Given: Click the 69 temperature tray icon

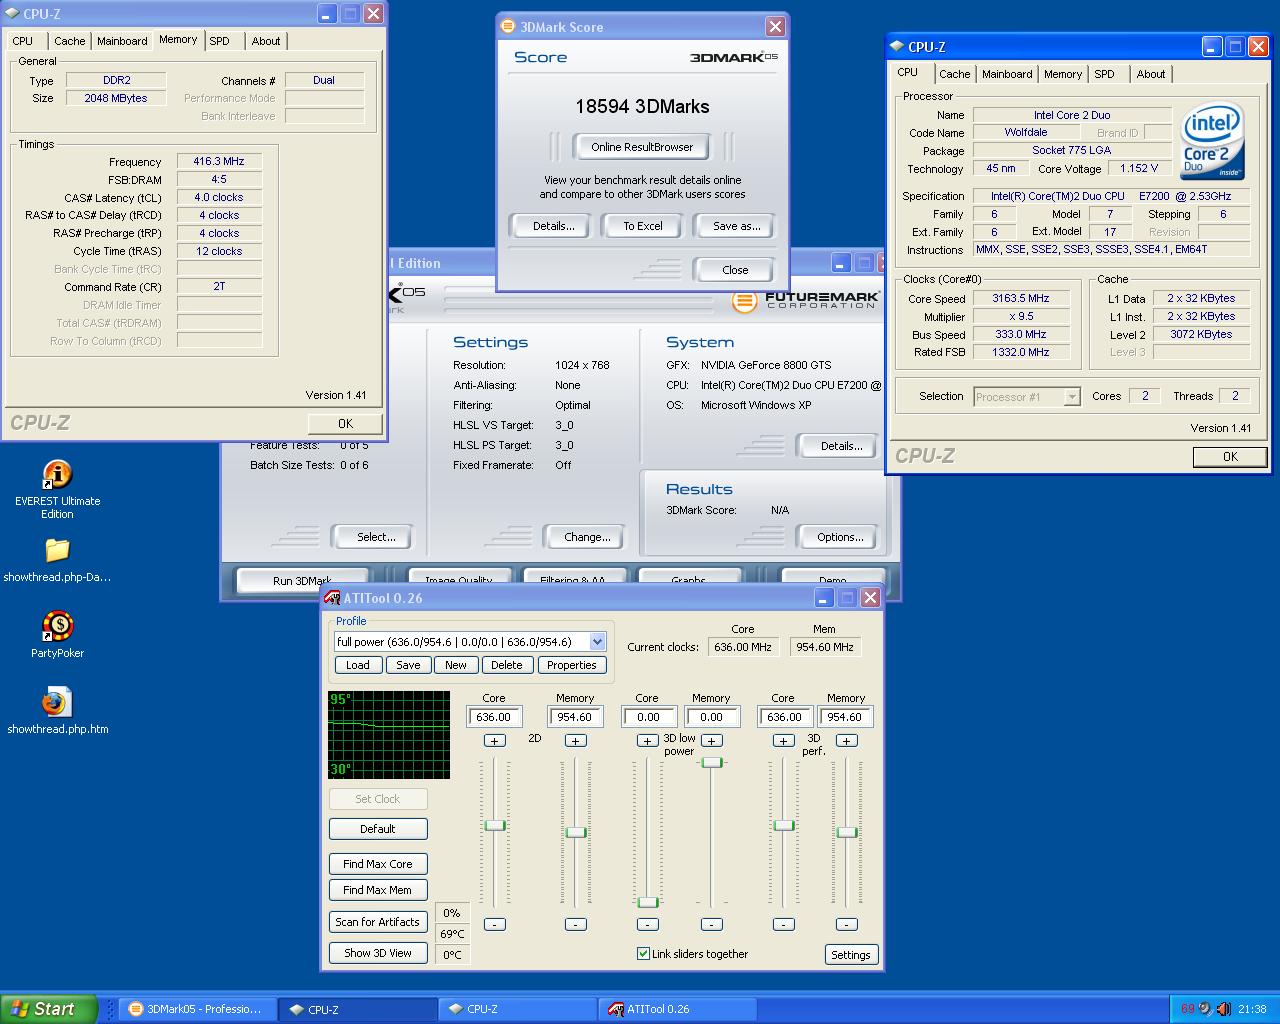Looking at the screenshot, I should [x=1188, y=1009].
